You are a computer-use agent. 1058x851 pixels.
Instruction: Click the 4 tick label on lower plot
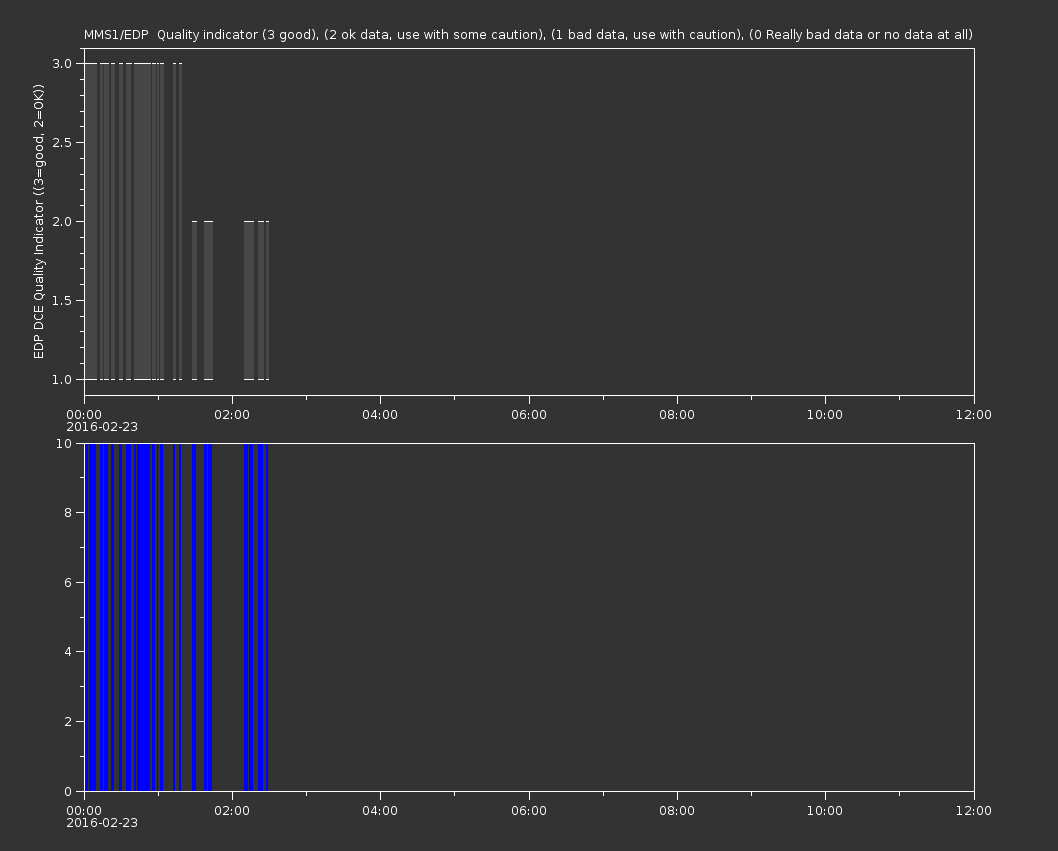point(68,652)
